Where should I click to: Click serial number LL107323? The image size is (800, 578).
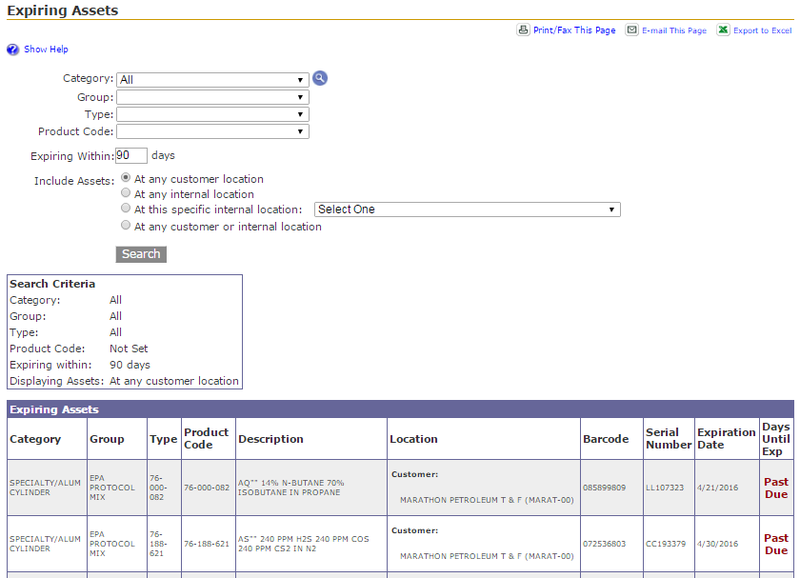tap(665, 488)
